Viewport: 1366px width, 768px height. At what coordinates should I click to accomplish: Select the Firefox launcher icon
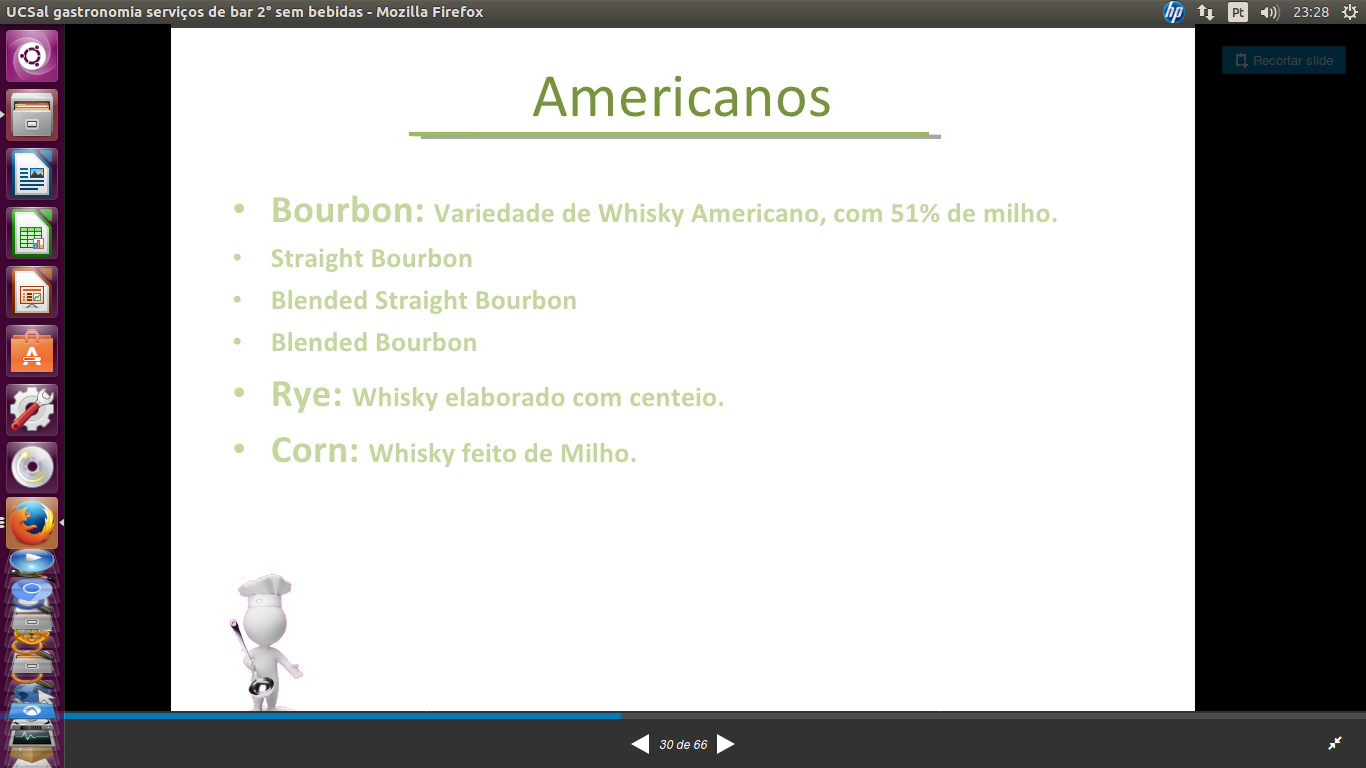pyautogui.click(x=32, y=523)
